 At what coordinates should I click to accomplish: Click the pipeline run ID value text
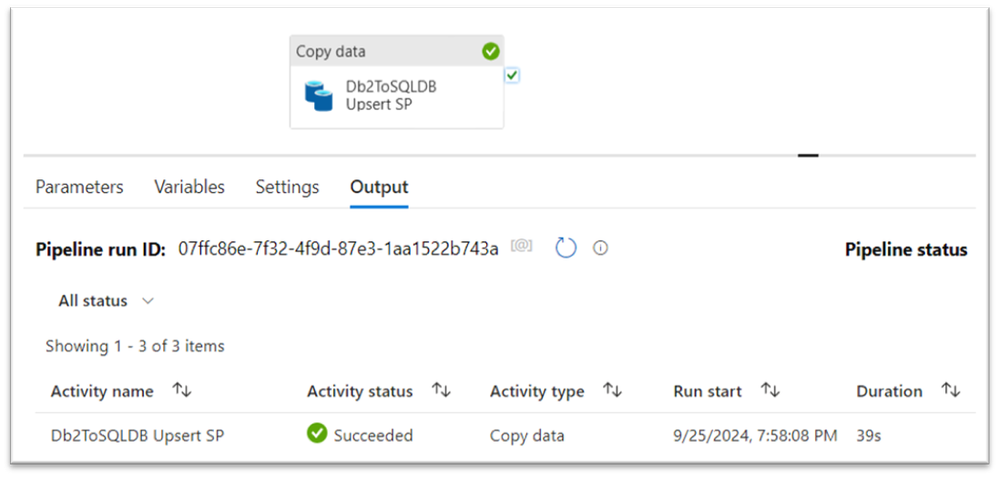click(338, 249)
